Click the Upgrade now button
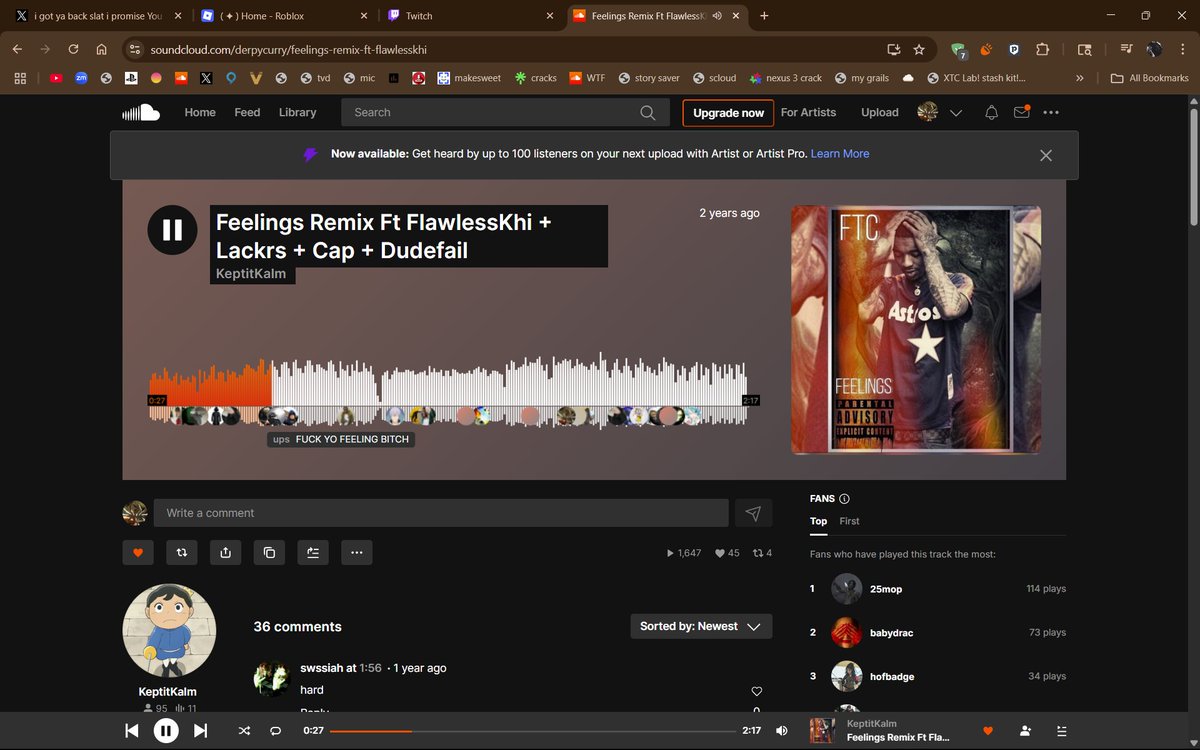The height and width of the screenshot is (750, 1200). (x=728, y=113)
